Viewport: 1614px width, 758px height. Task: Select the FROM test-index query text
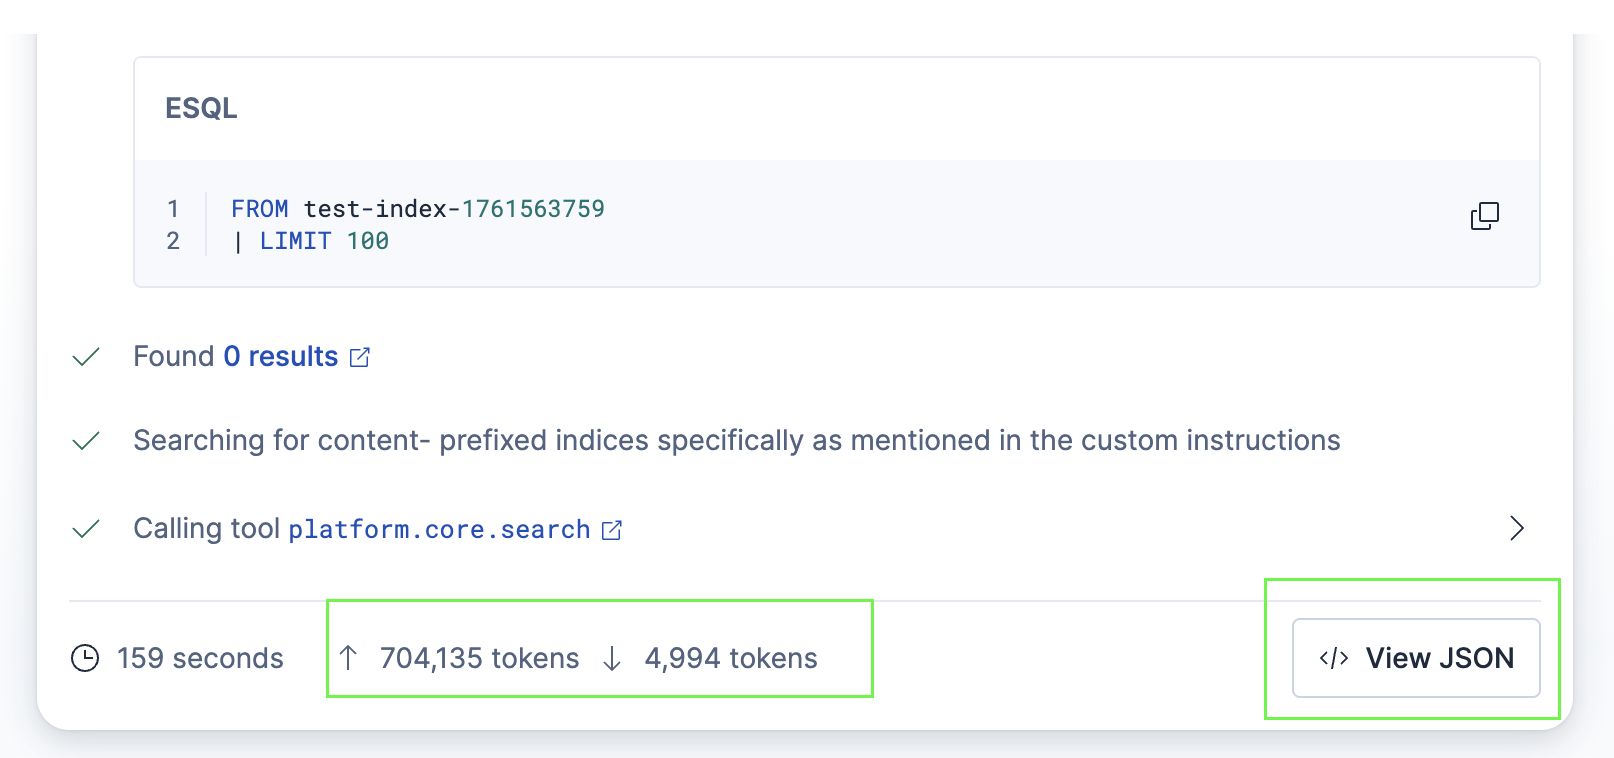click(416, 208)
